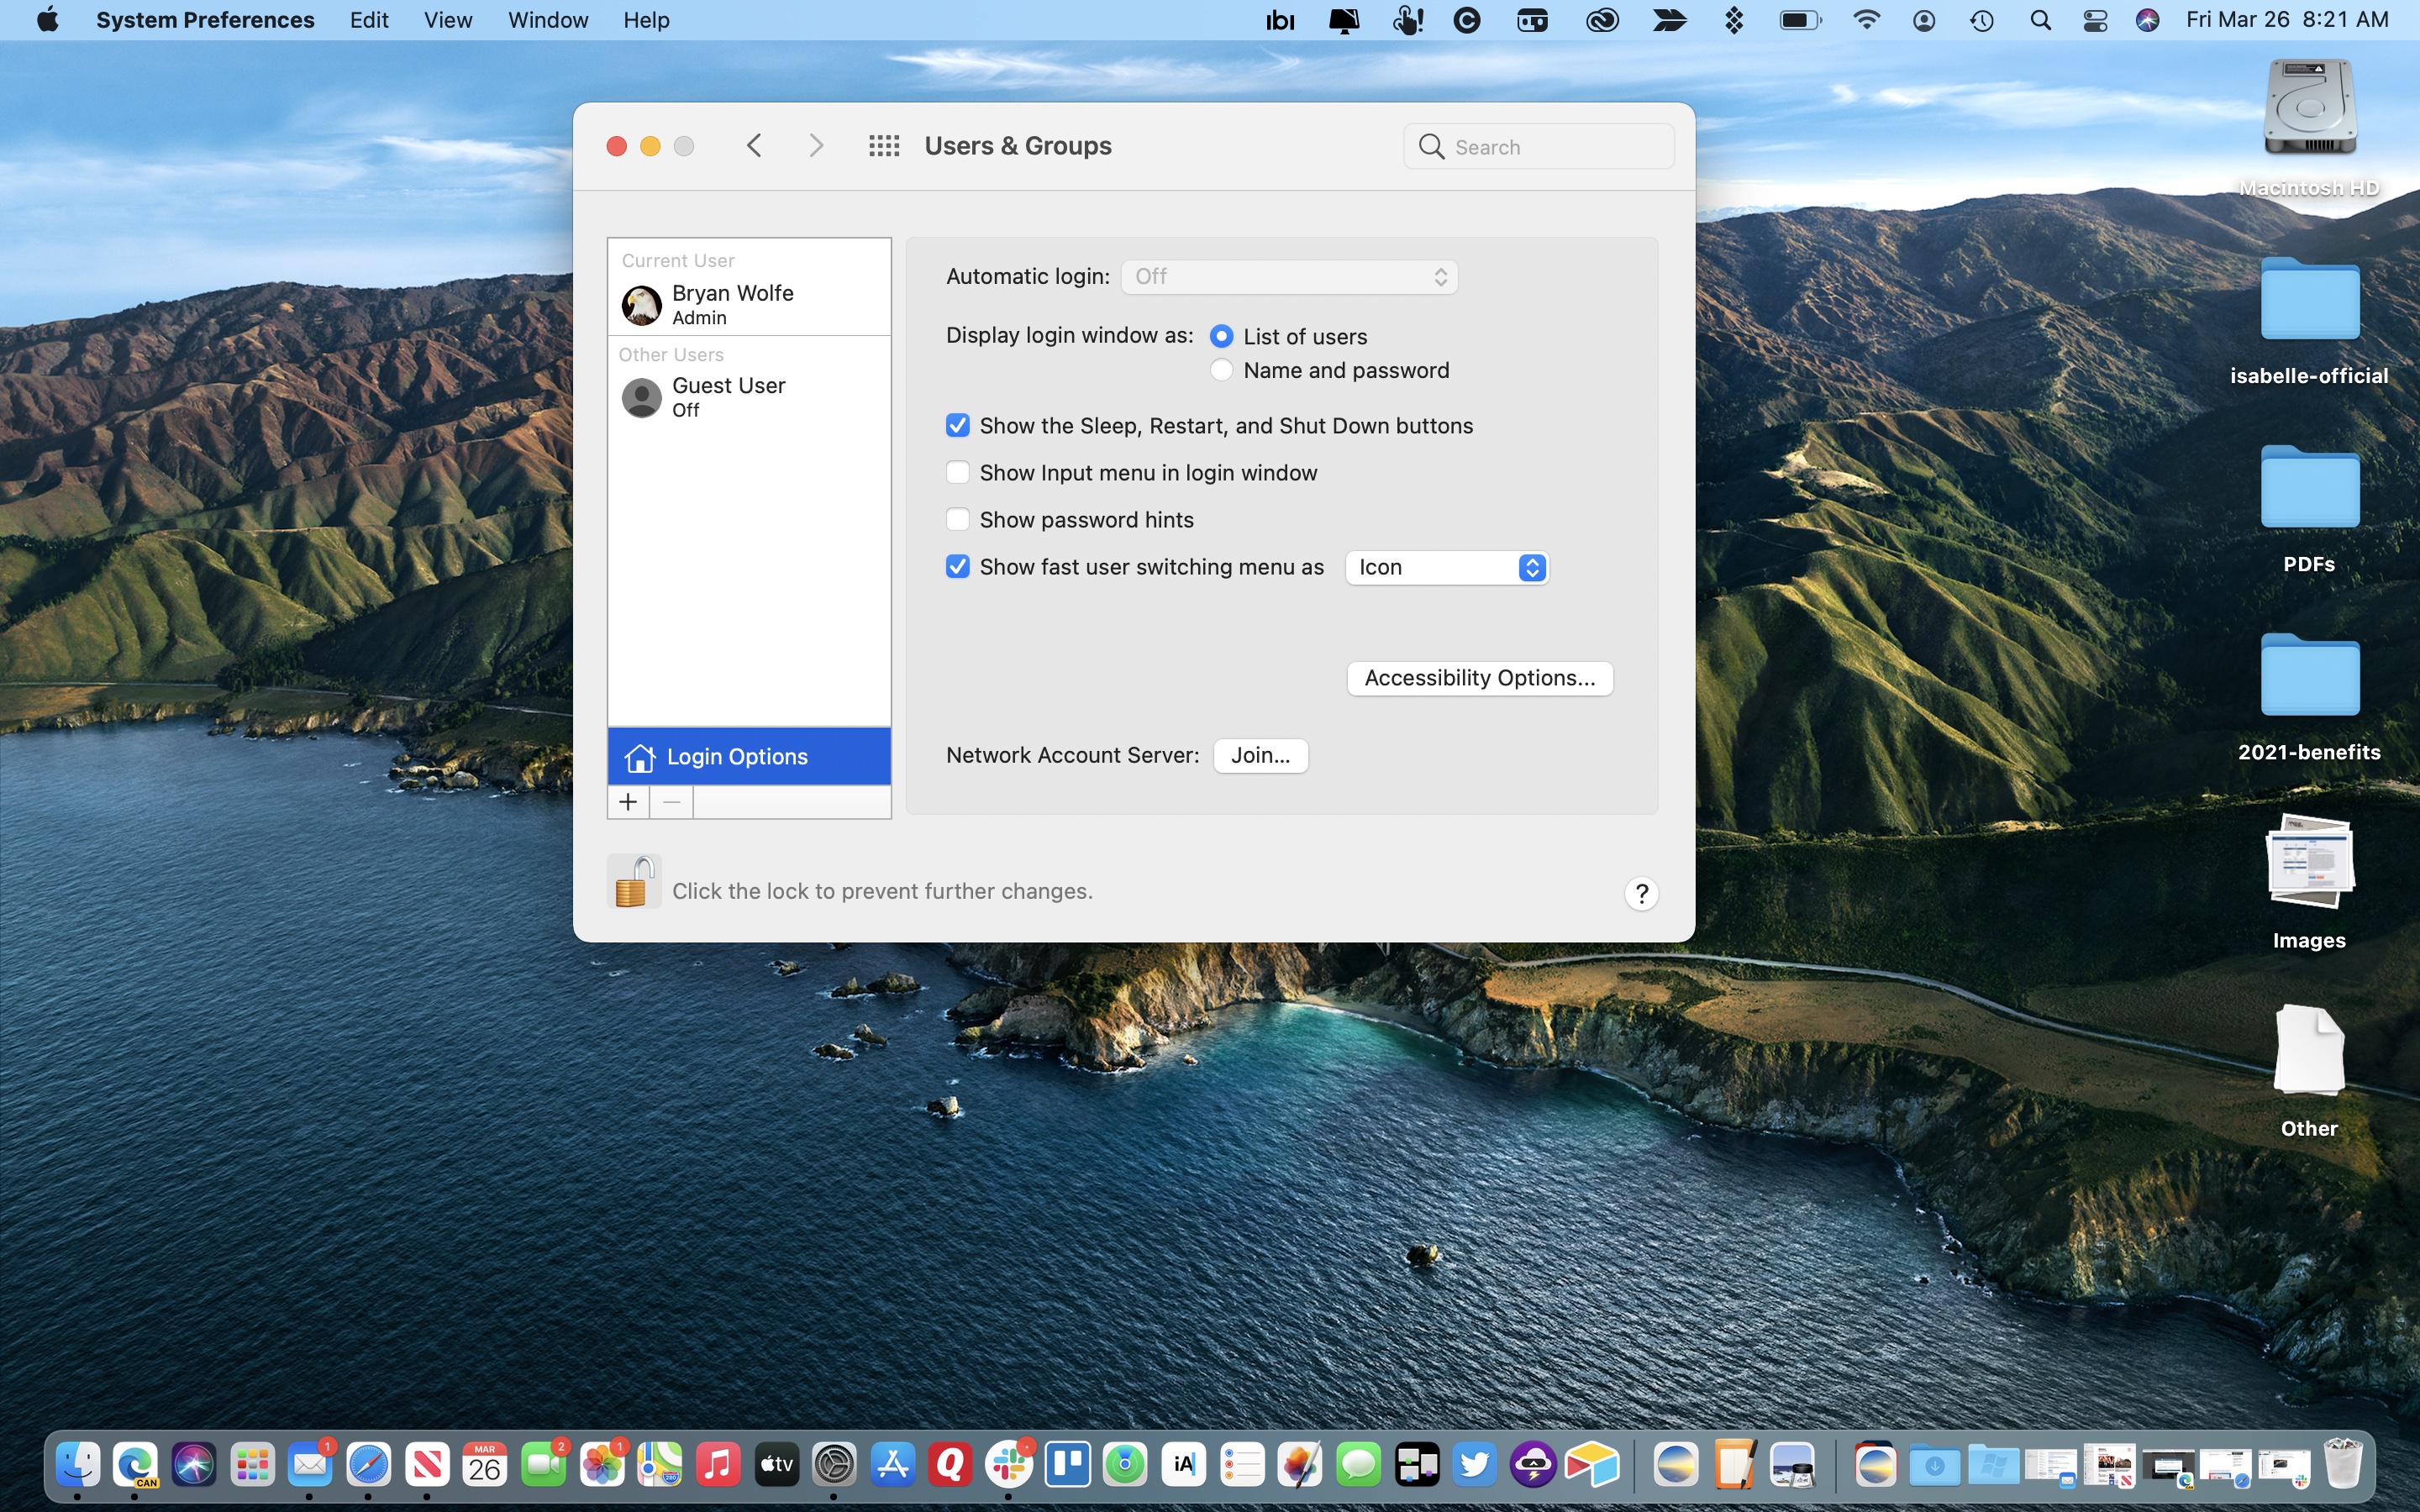Viewport: 2420px width, 1512px height.
Task: Click Accessibility Options button
Action: pos(1480,677)
